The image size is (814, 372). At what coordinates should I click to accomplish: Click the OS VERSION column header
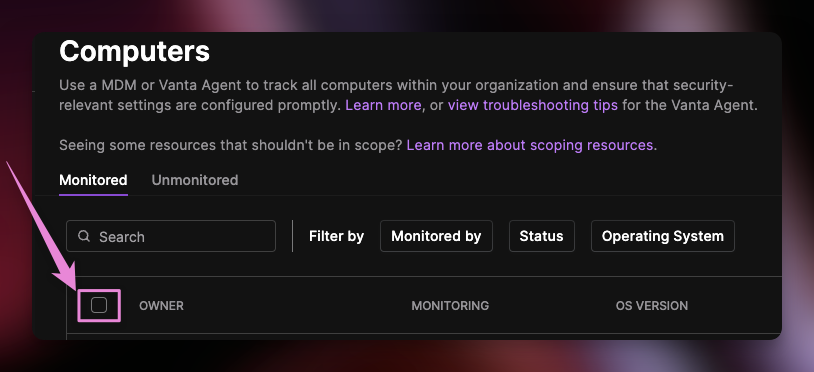652,306
